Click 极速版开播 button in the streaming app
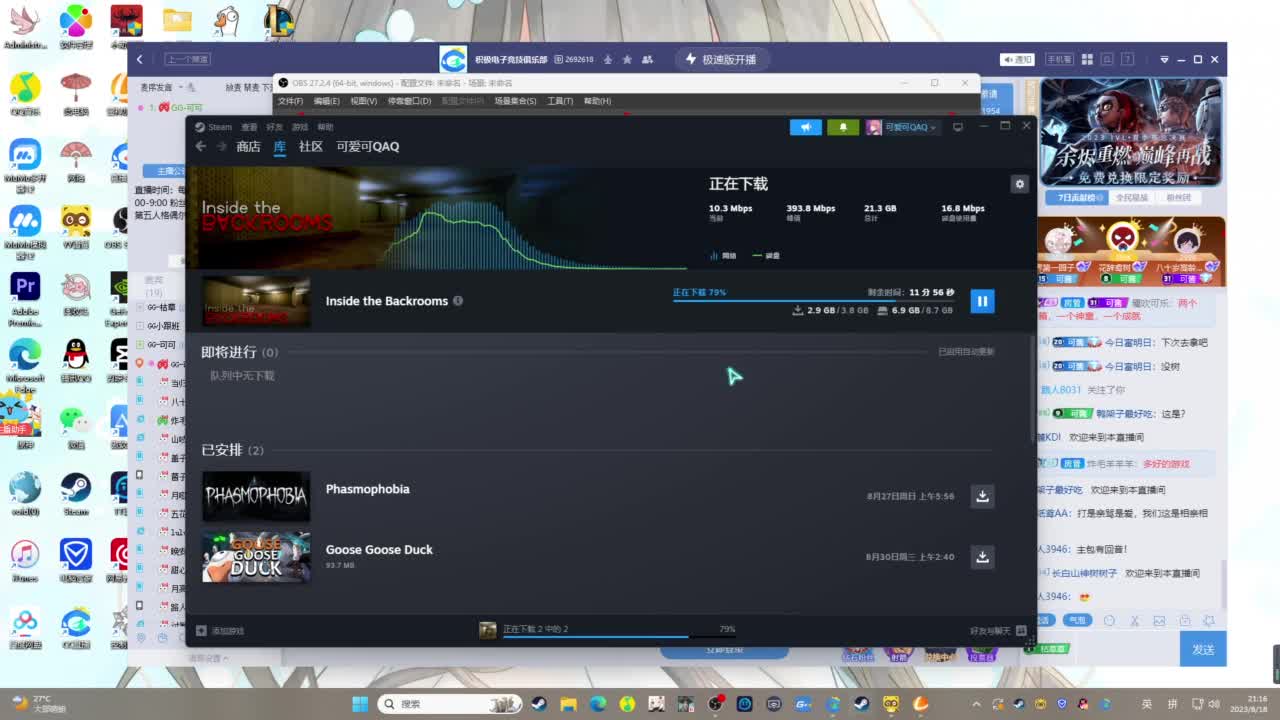Viewport: 1280px width, 720px height. pos(721,60)
